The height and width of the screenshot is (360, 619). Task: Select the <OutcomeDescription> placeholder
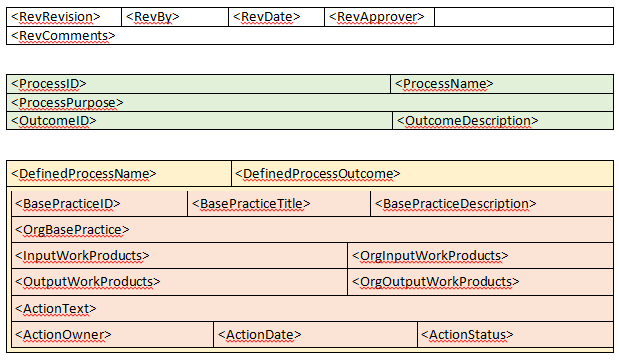click(503, 121)
